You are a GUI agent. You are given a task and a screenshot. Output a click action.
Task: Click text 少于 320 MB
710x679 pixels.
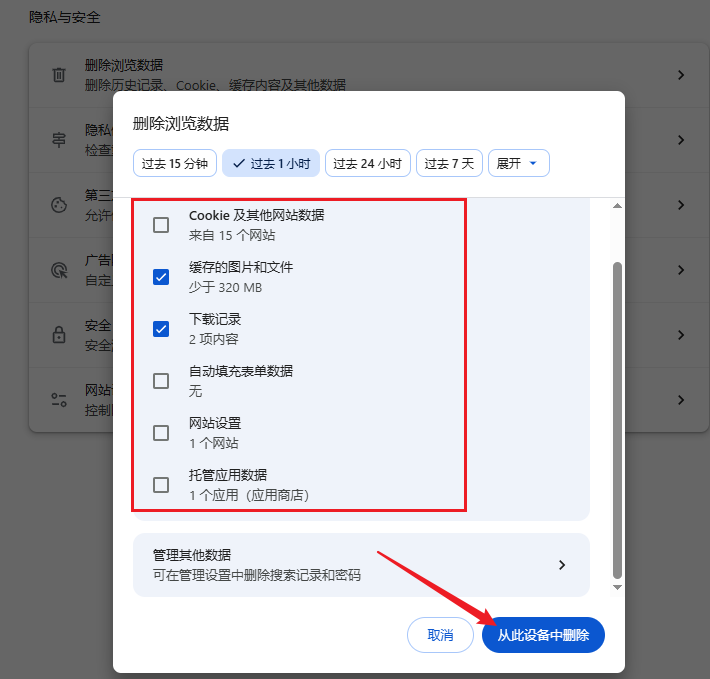coord(225,287)
